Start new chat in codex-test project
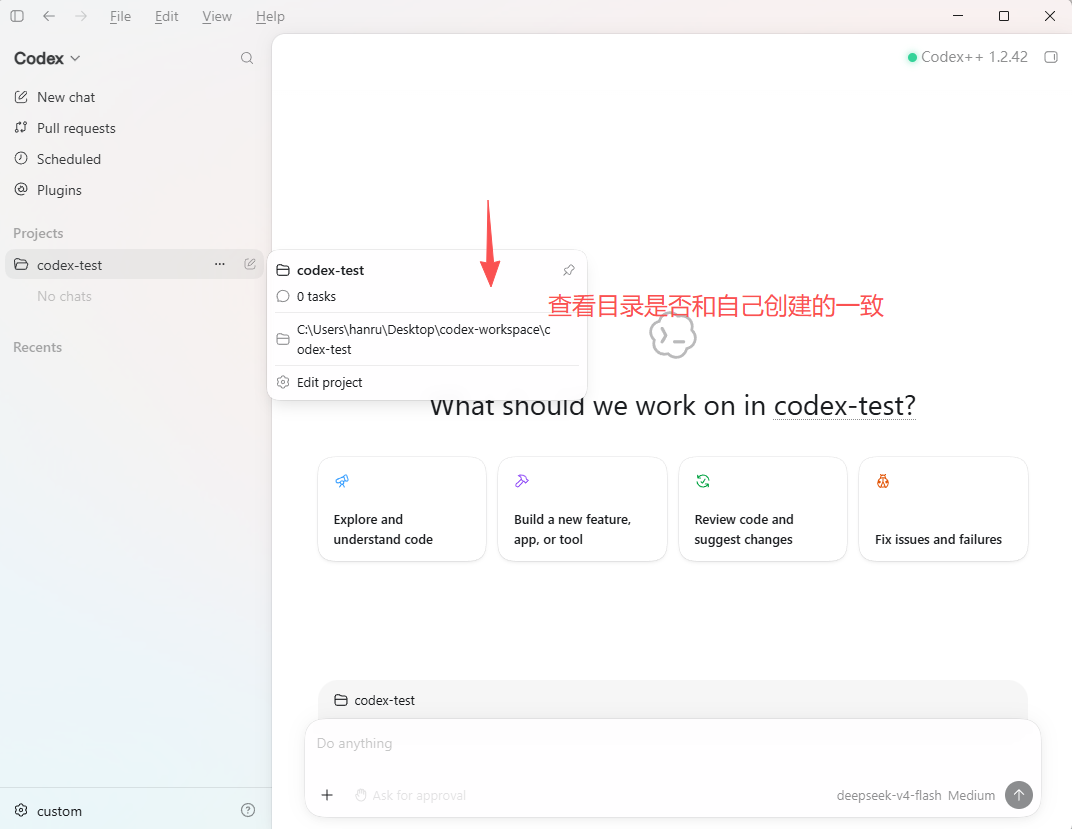The height and width of the screenshot is (829, 1072). click(x=250, y=264)
